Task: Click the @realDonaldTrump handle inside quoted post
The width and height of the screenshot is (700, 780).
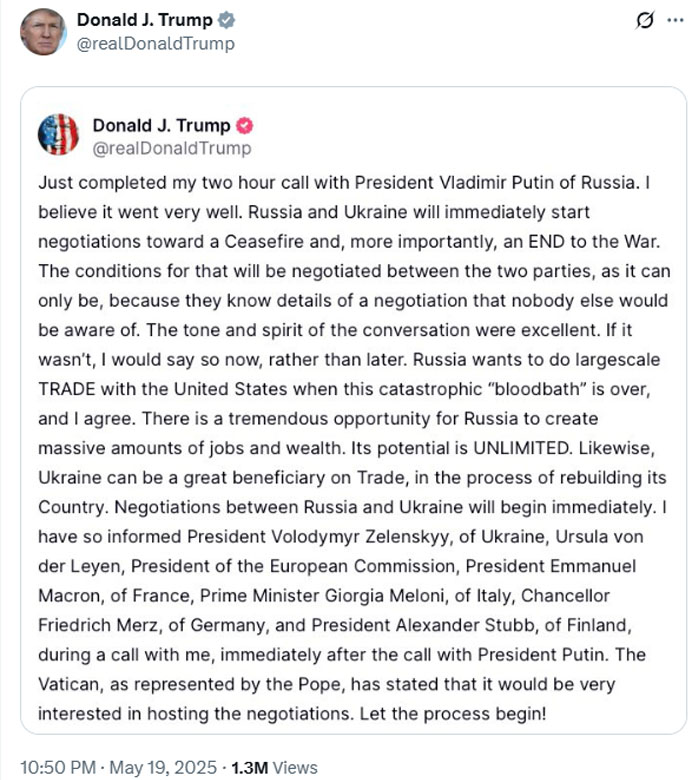Action: (x=172, y=149)
